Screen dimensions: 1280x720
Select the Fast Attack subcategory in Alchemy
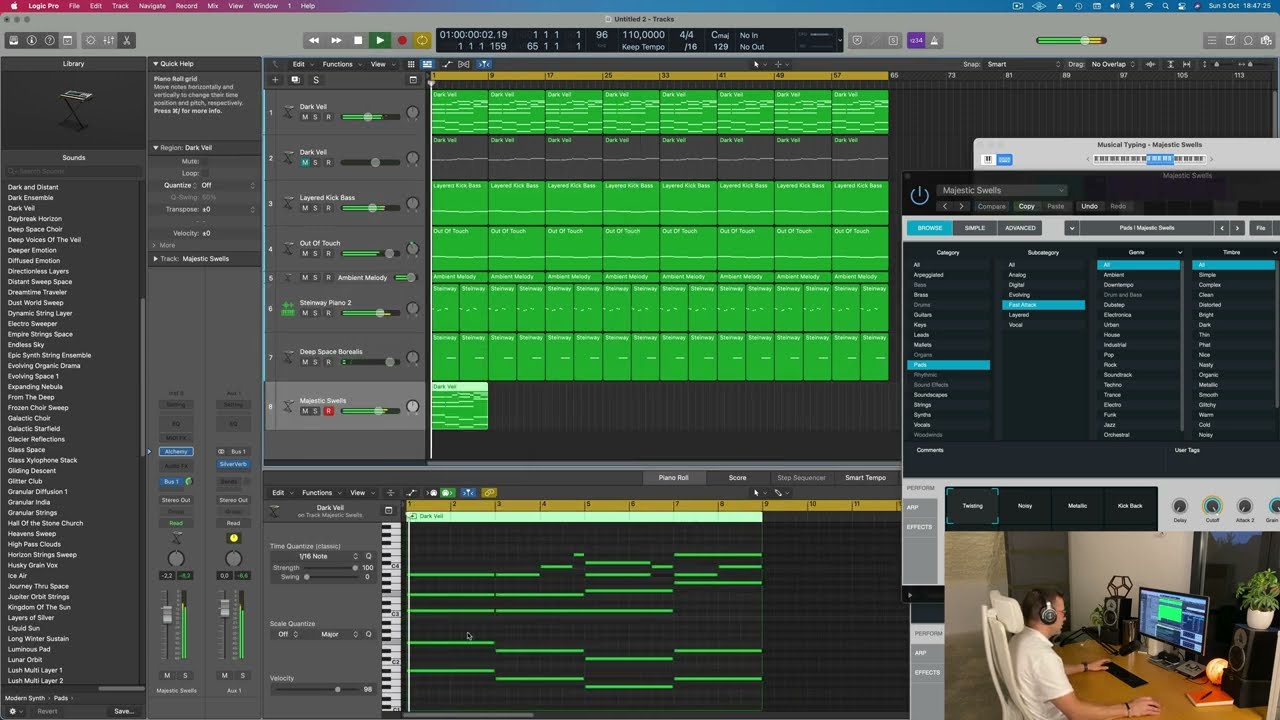(1043, 305)
